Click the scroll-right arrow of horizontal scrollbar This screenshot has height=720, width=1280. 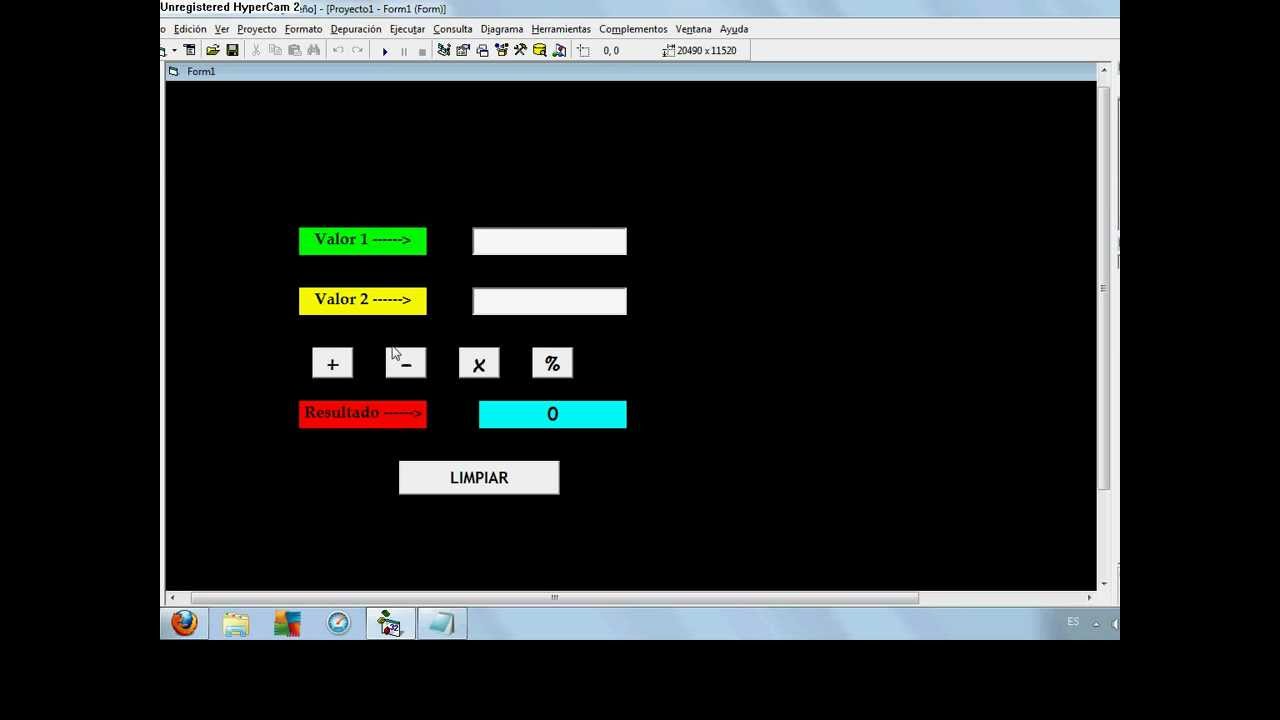(x=1090, y=598)
